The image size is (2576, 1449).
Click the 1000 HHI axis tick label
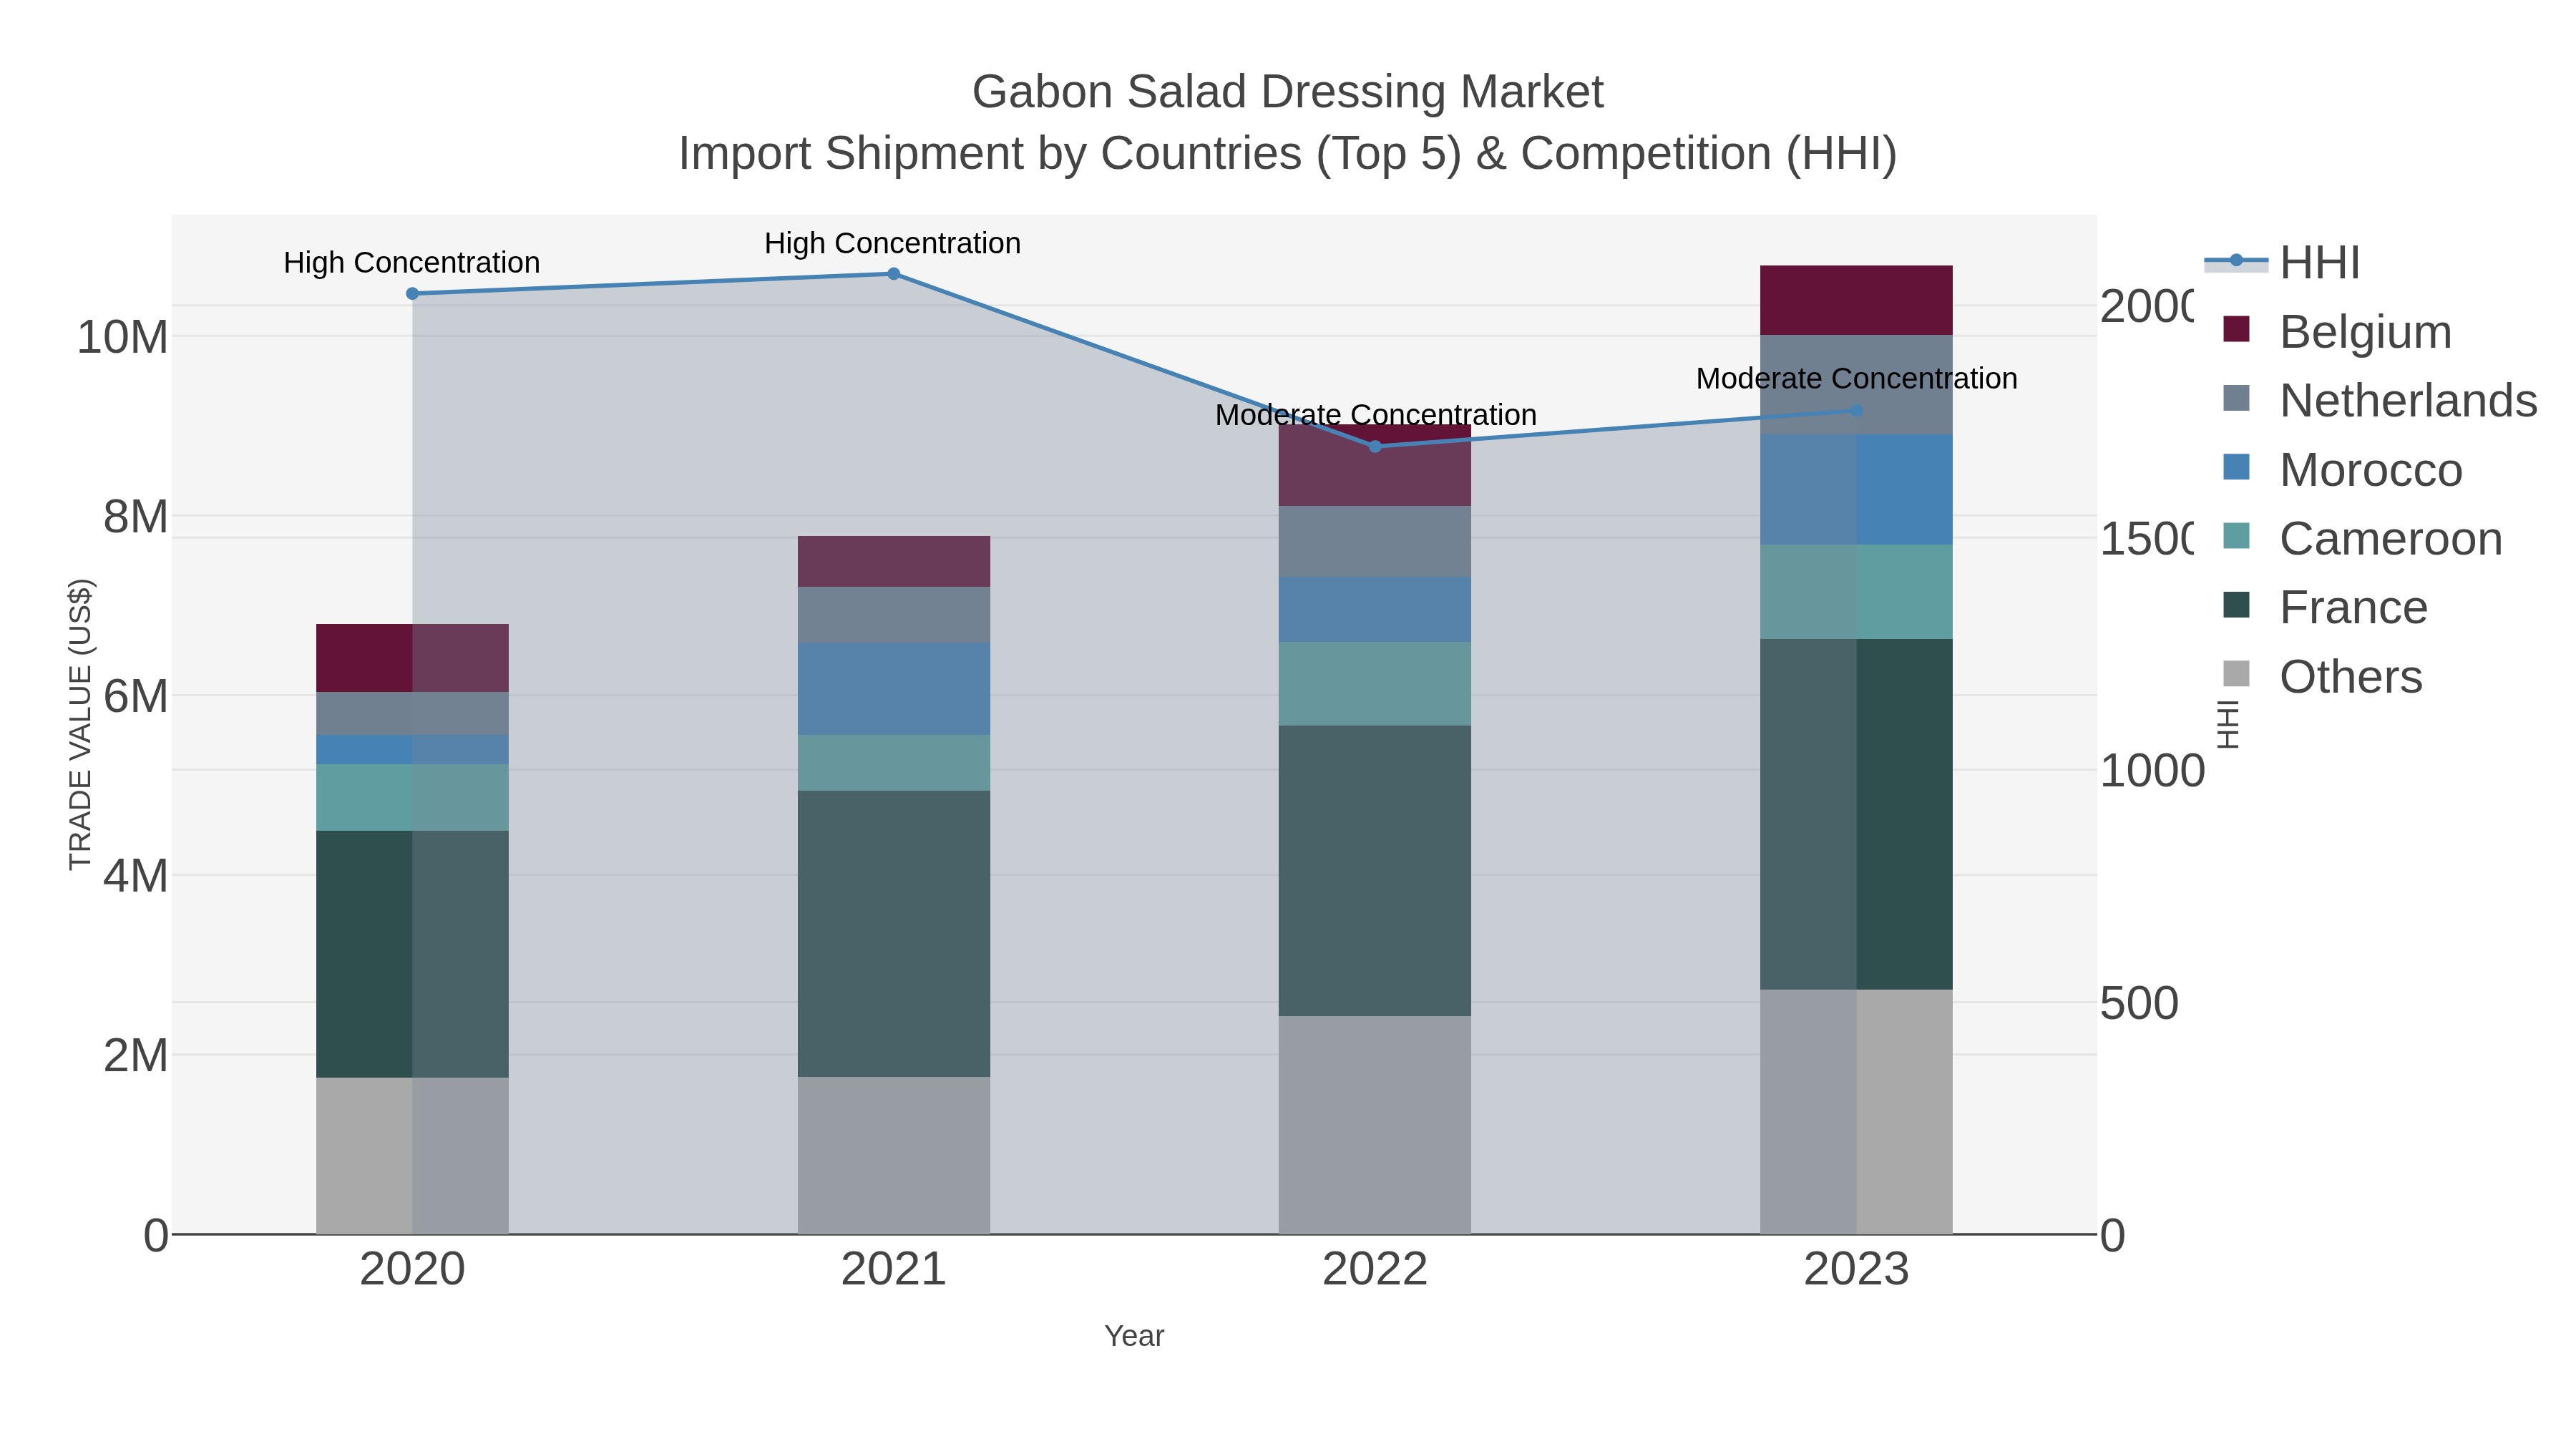(2152, 771)
